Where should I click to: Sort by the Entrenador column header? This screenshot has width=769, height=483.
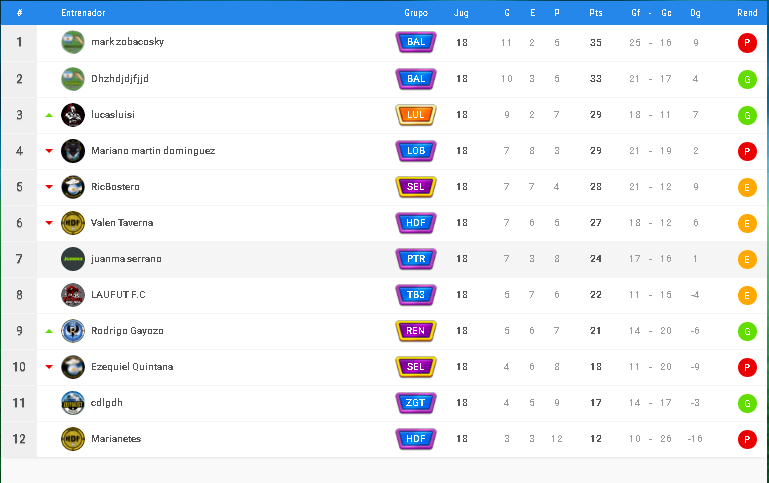[83, 13]
